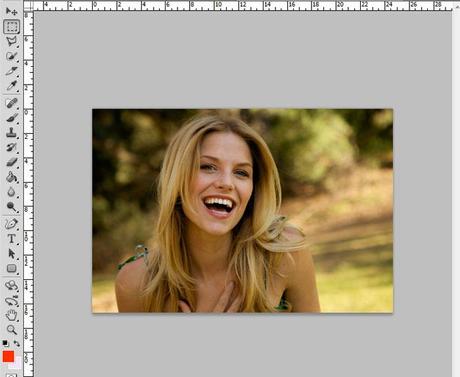Select the Blur droplet tool
This screenshot has height=377, width=460.
(x=11, y=192)
